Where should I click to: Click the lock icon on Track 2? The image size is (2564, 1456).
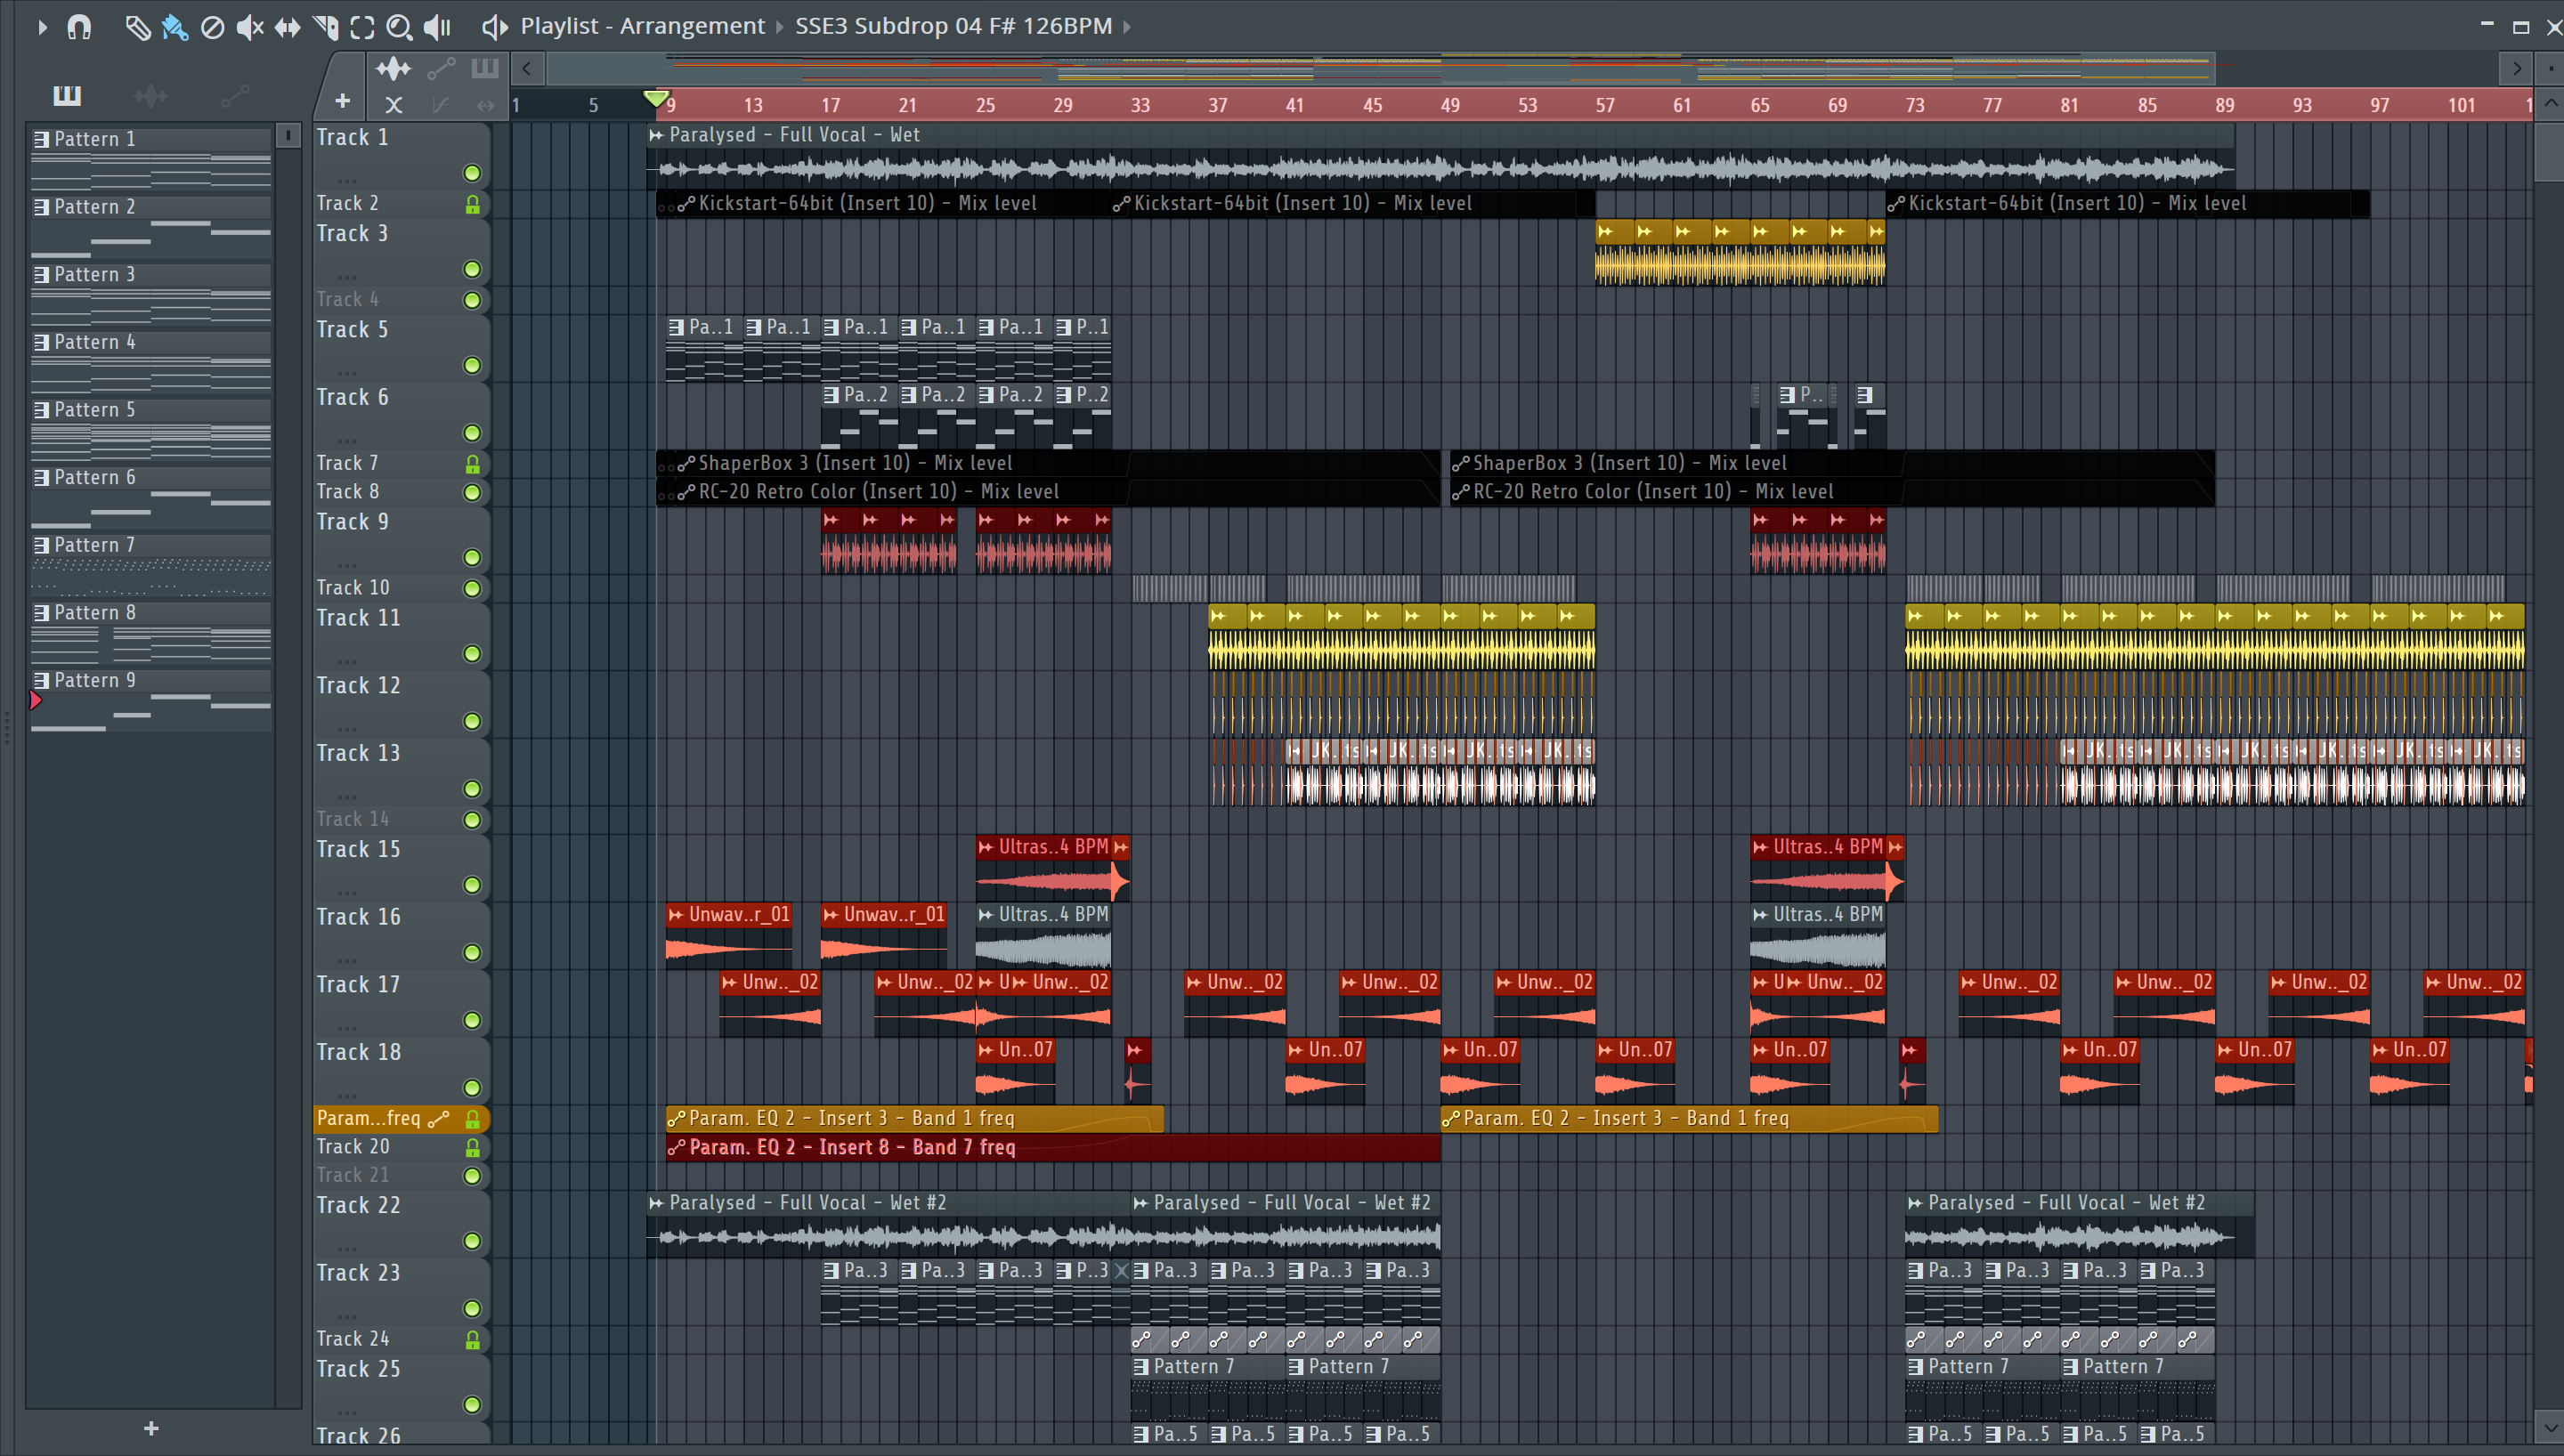[x=472, y=204]
